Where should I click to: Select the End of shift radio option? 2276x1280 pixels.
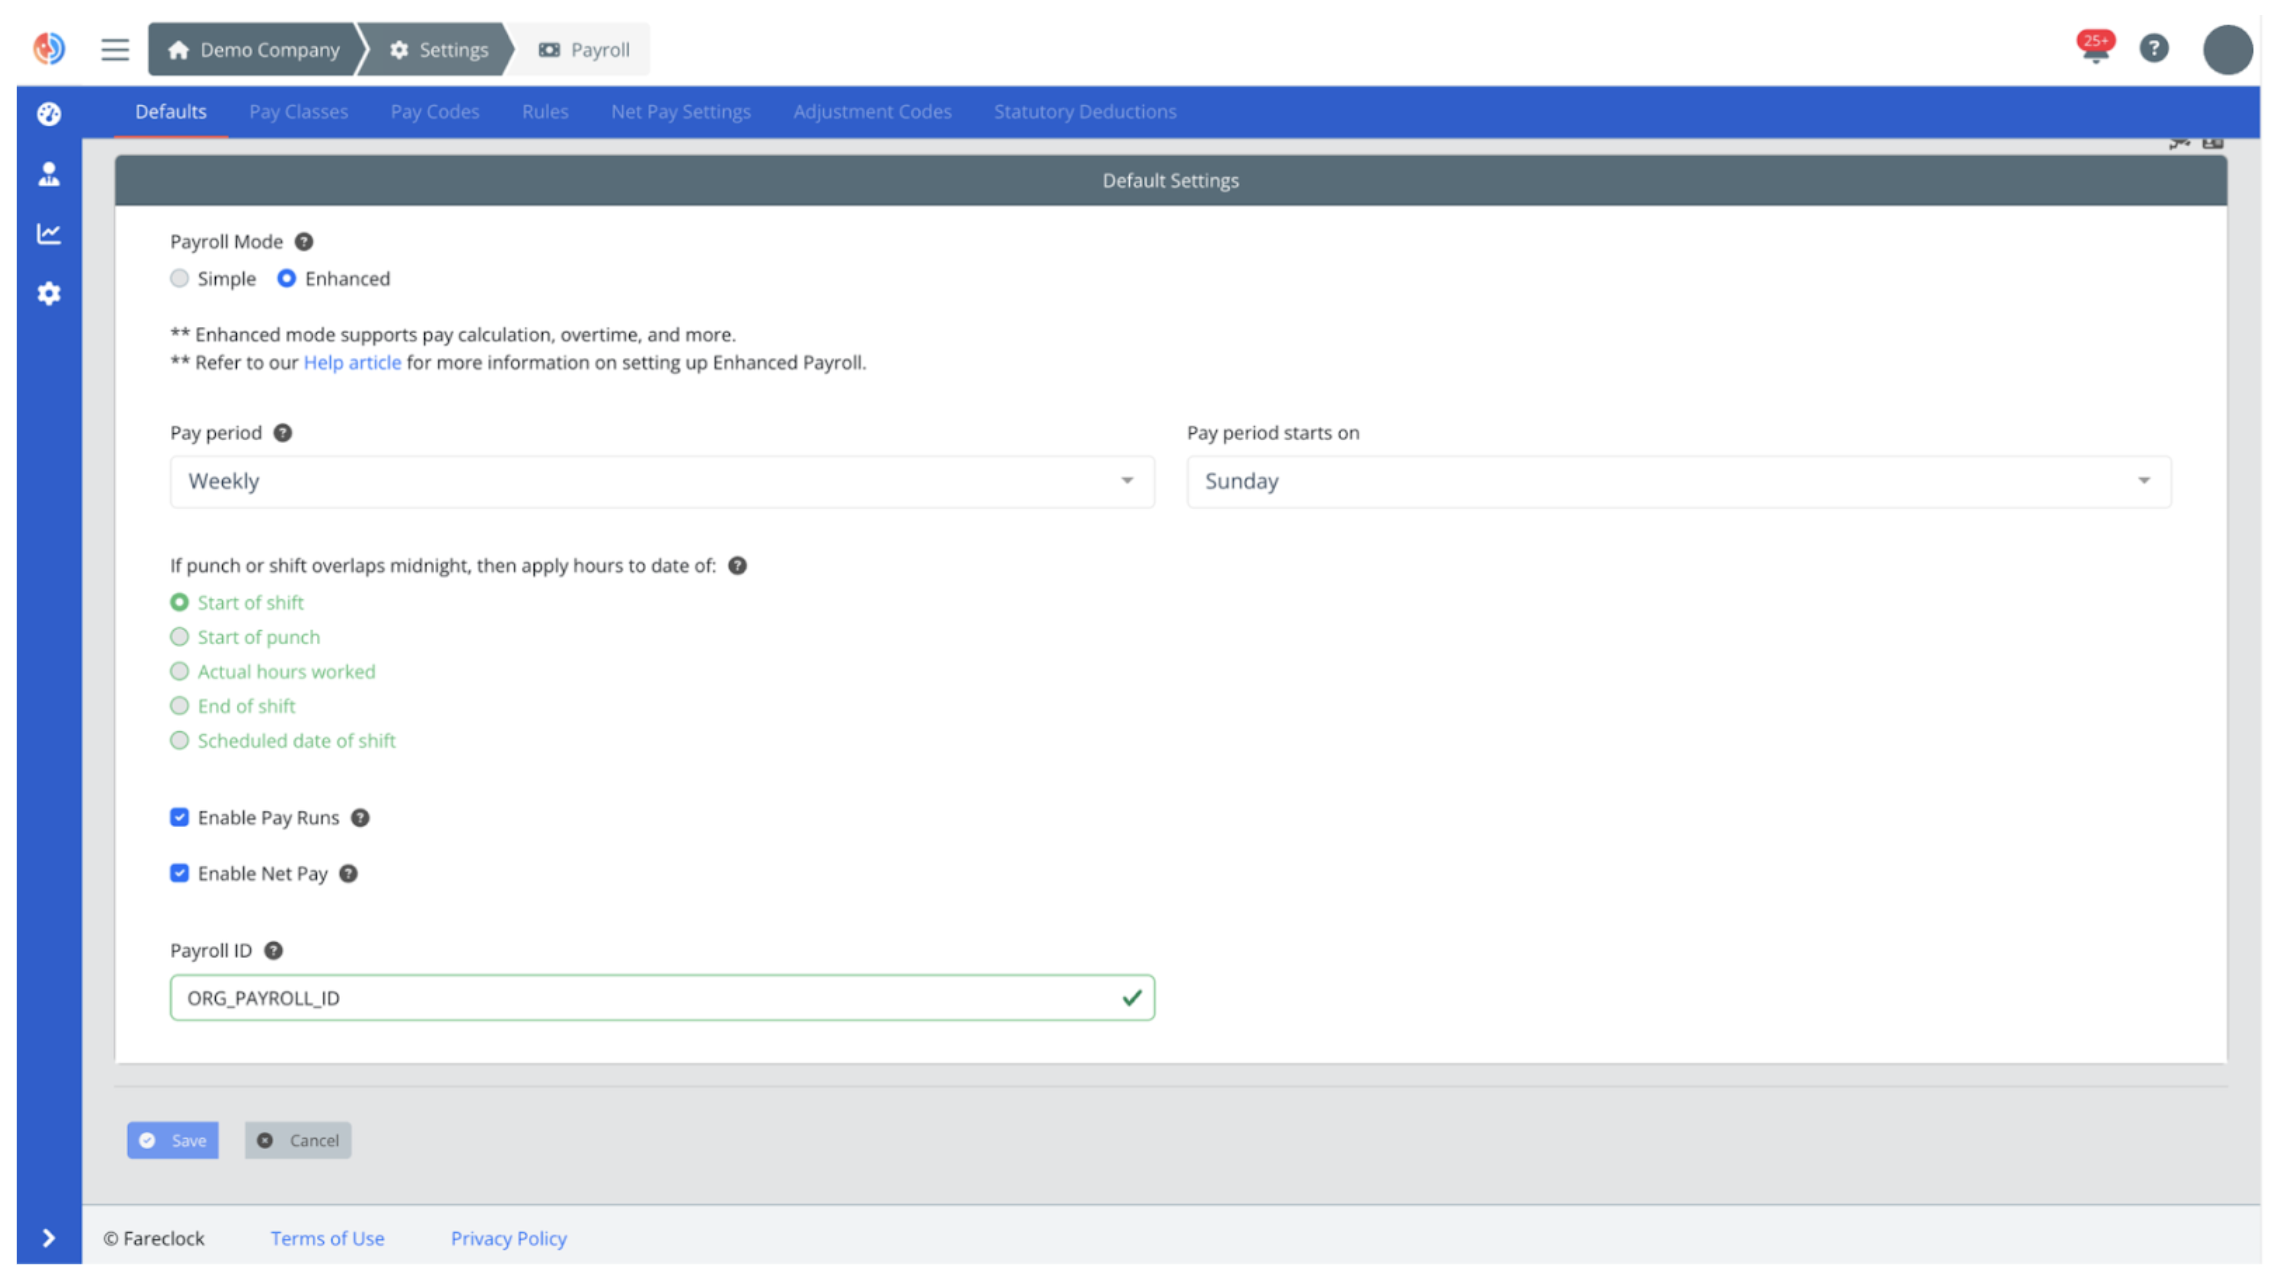[179, 705]
